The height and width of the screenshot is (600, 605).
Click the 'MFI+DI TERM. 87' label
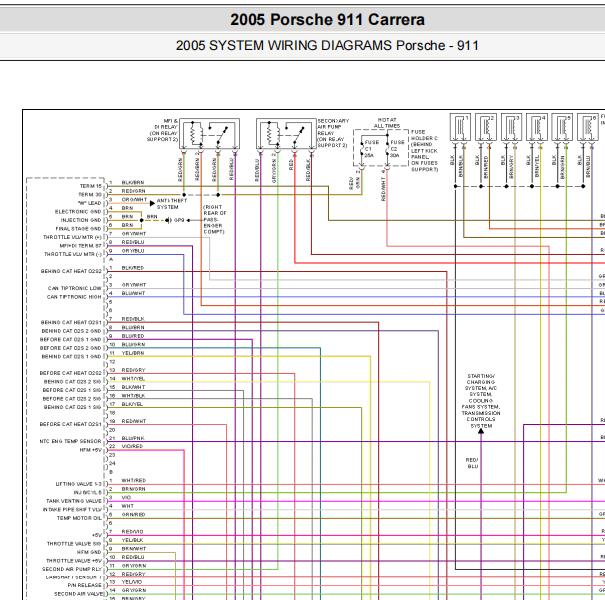click(80, 245)
